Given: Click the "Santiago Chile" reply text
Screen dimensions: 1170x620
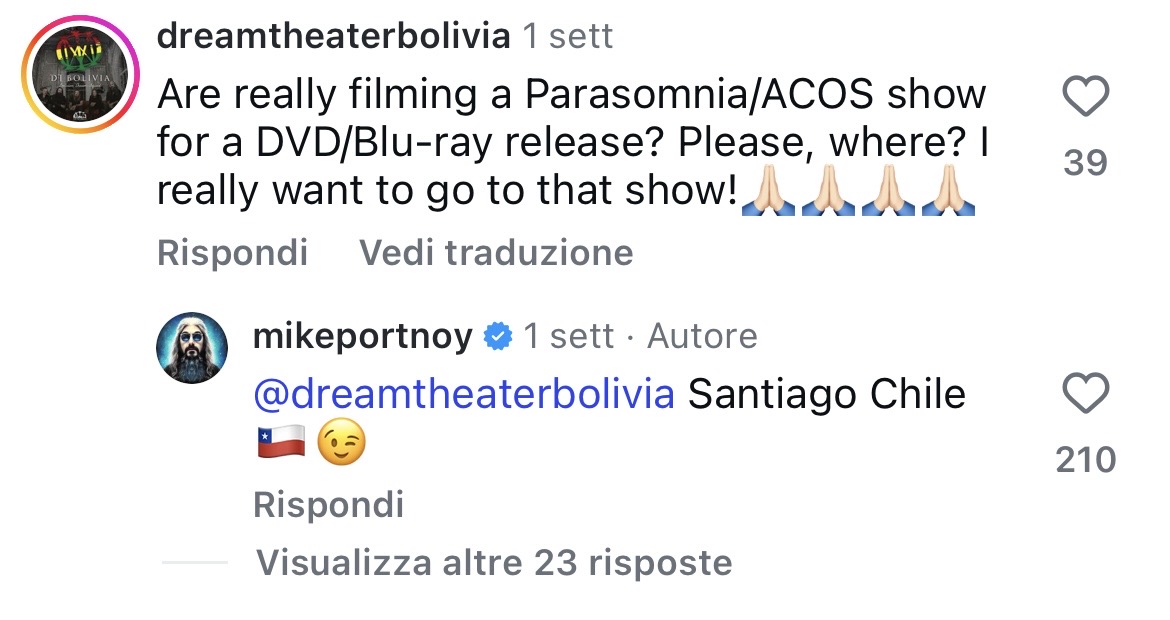Looking at the screenshot, I should (827, 394).
